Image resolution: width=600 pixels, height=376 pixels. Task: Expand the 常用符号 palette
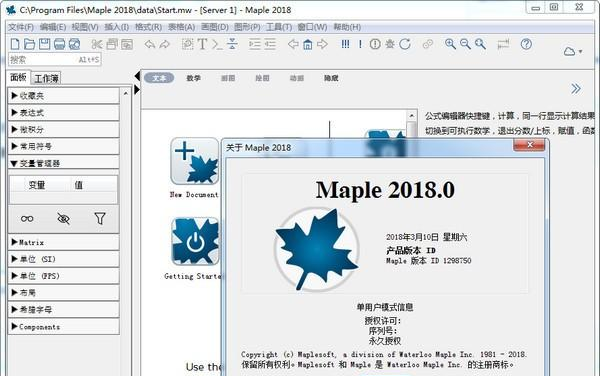[64, 146]
